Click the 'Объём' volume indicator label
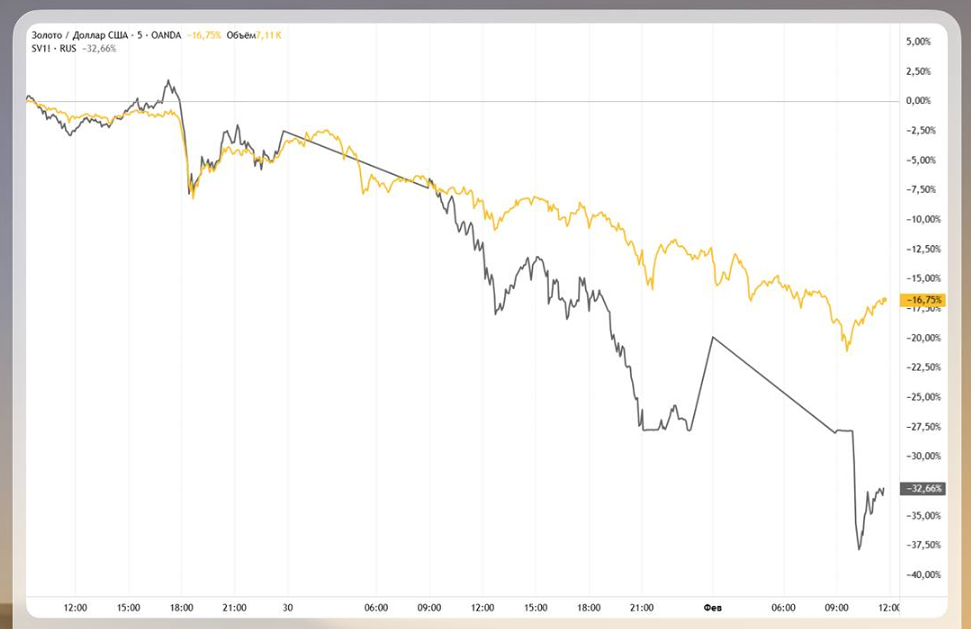This screenshot has height=629, width=971. 241,35
